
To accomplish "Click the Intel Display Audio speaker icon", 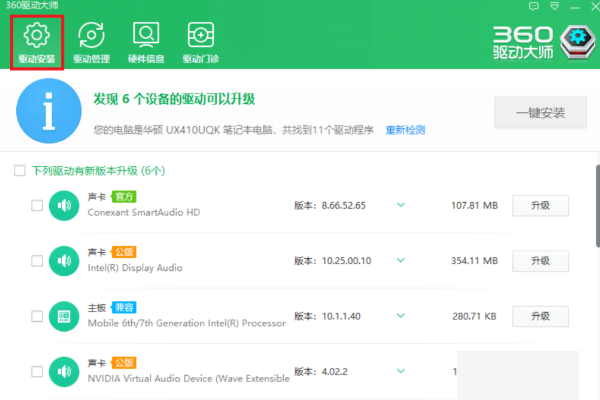I will [63, 261].
